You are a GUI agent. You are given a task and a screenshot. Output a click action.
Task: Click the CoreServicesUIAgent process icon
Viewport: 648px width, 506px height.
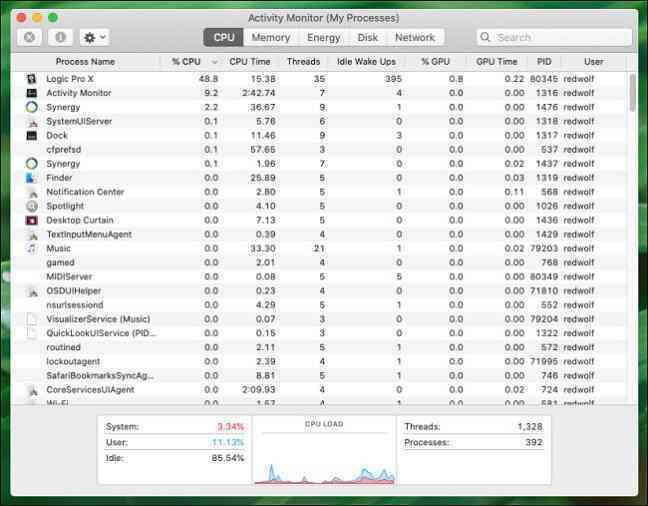coord(32,390)
